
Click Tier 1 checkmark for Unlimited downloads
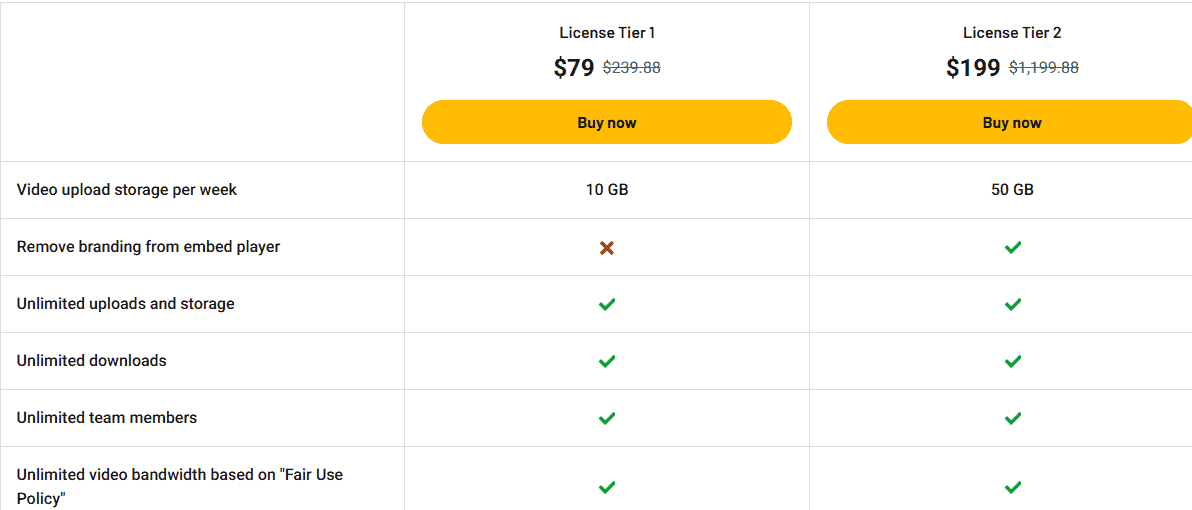point(607,361)
